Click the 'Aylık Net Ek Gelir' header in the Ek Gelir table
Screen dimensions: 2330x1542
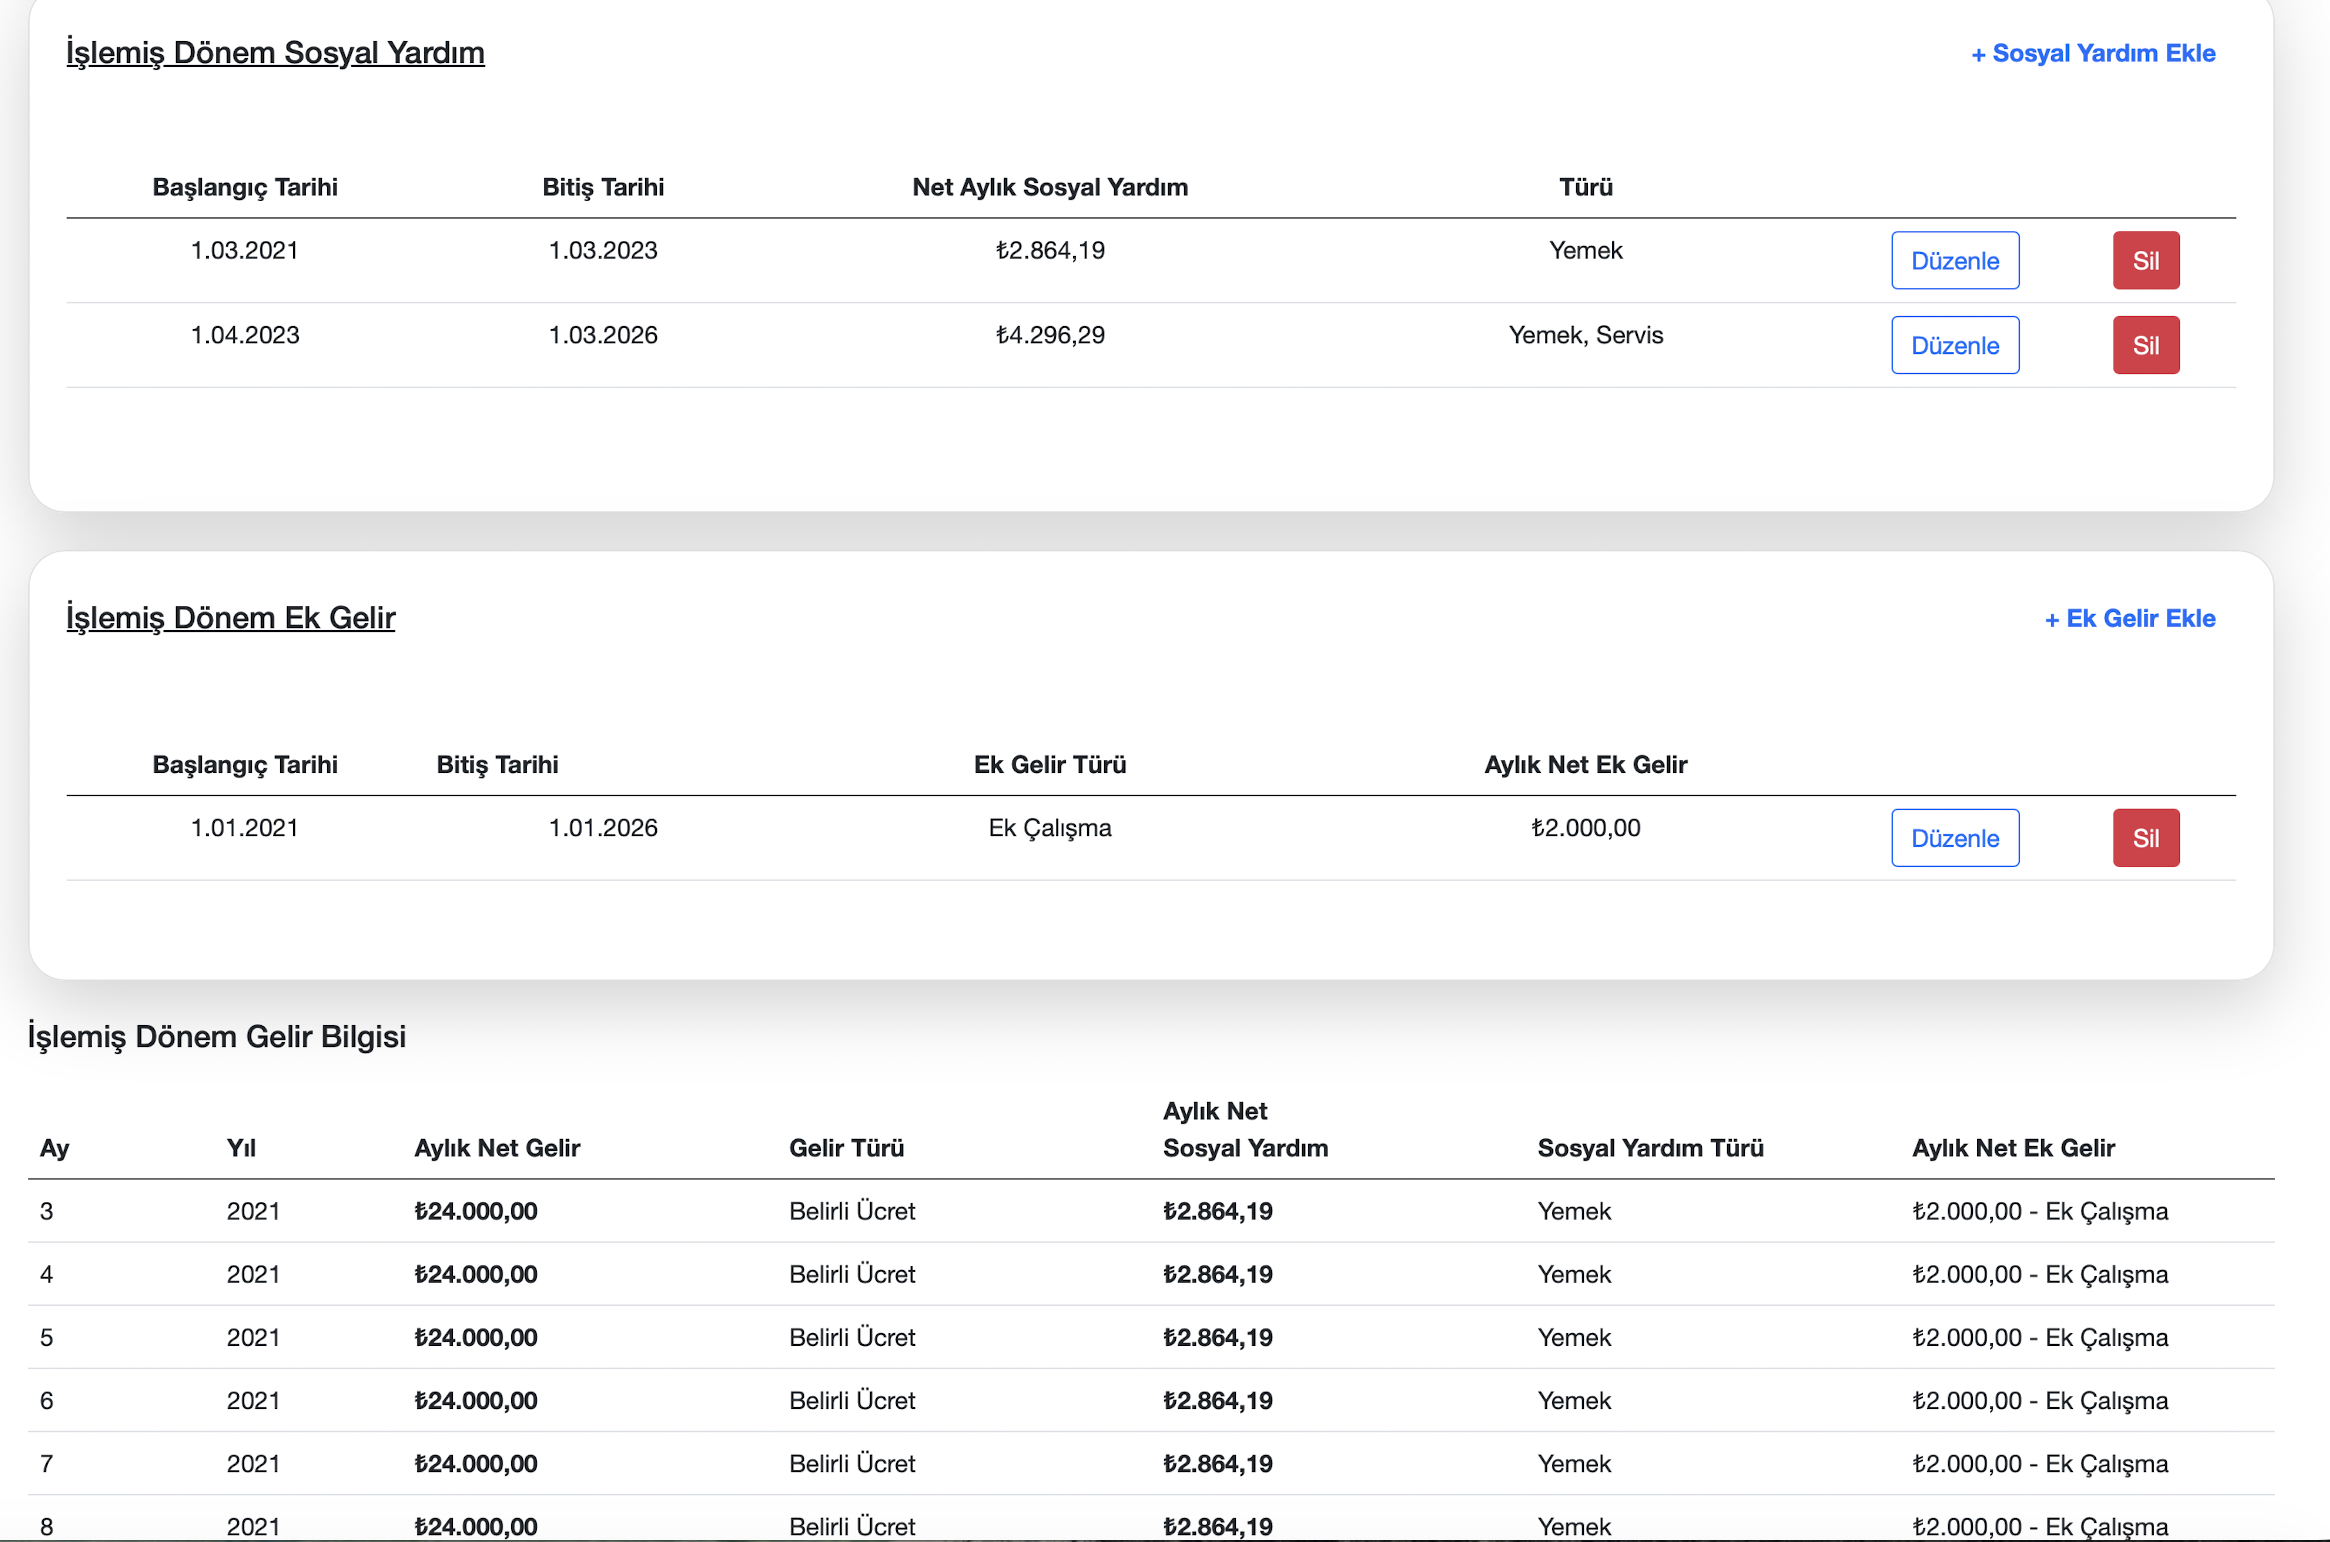(x=1585, y=765)
